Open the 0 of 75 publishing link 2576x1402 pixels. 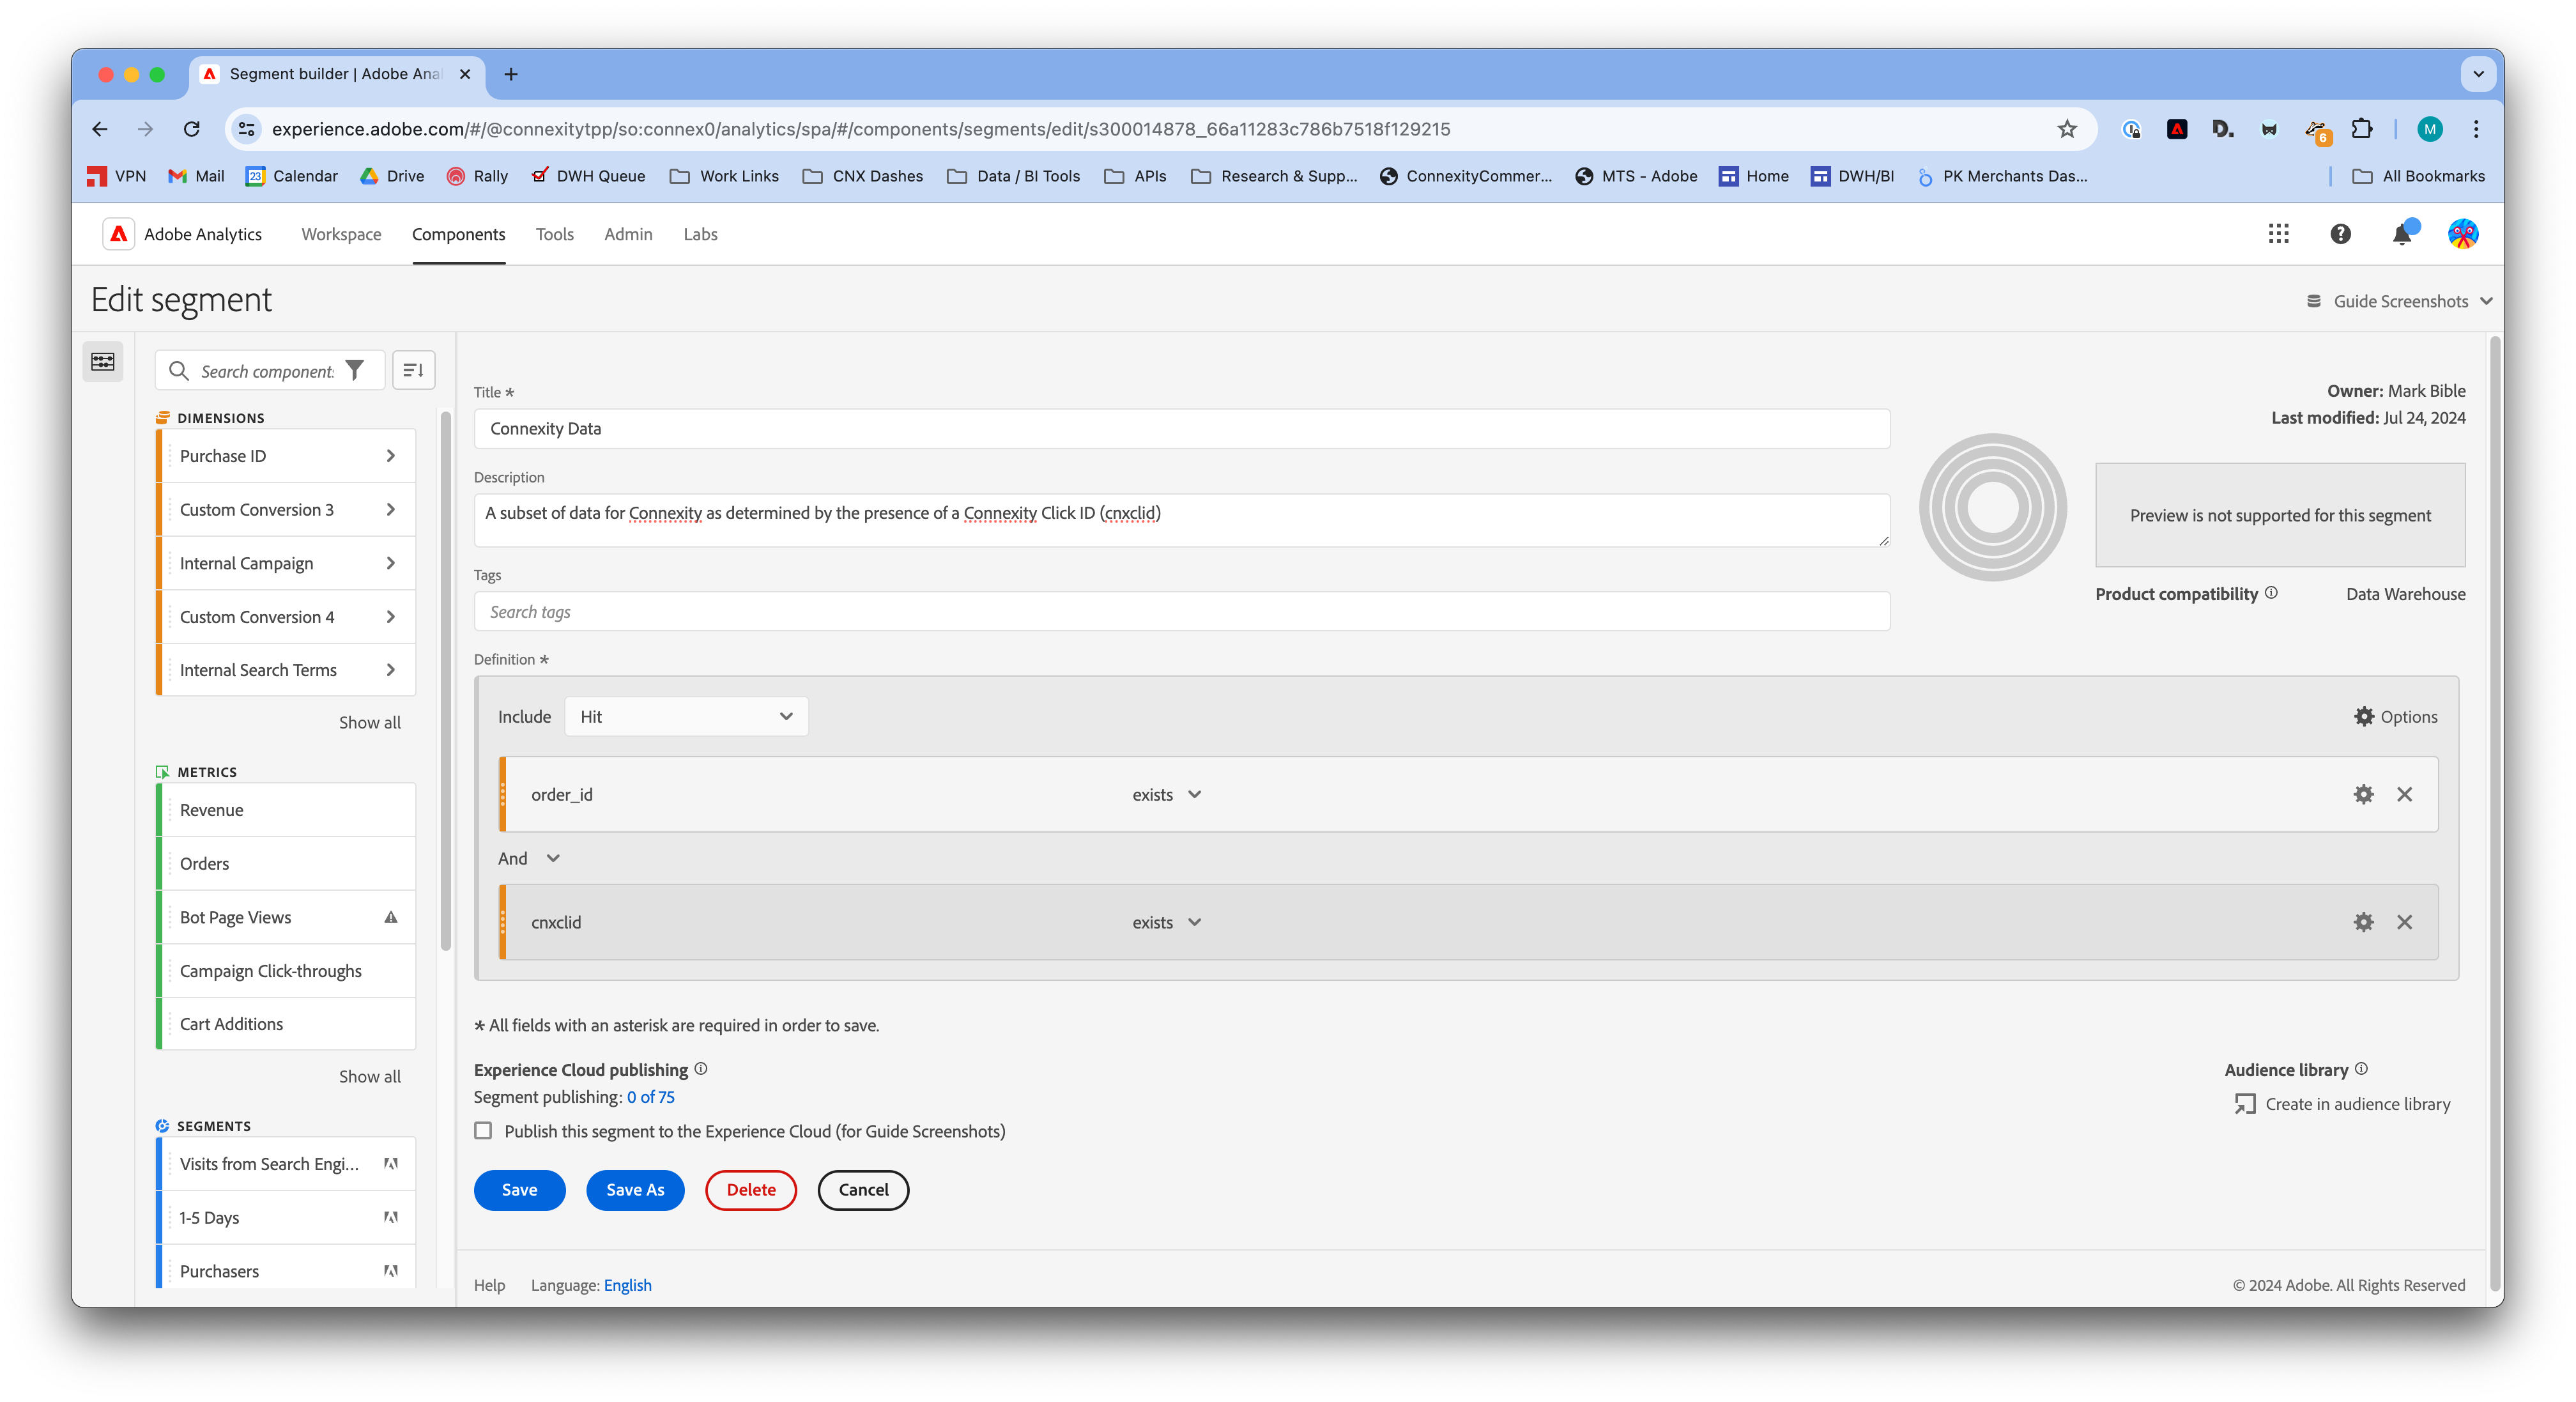point(650,1097)
